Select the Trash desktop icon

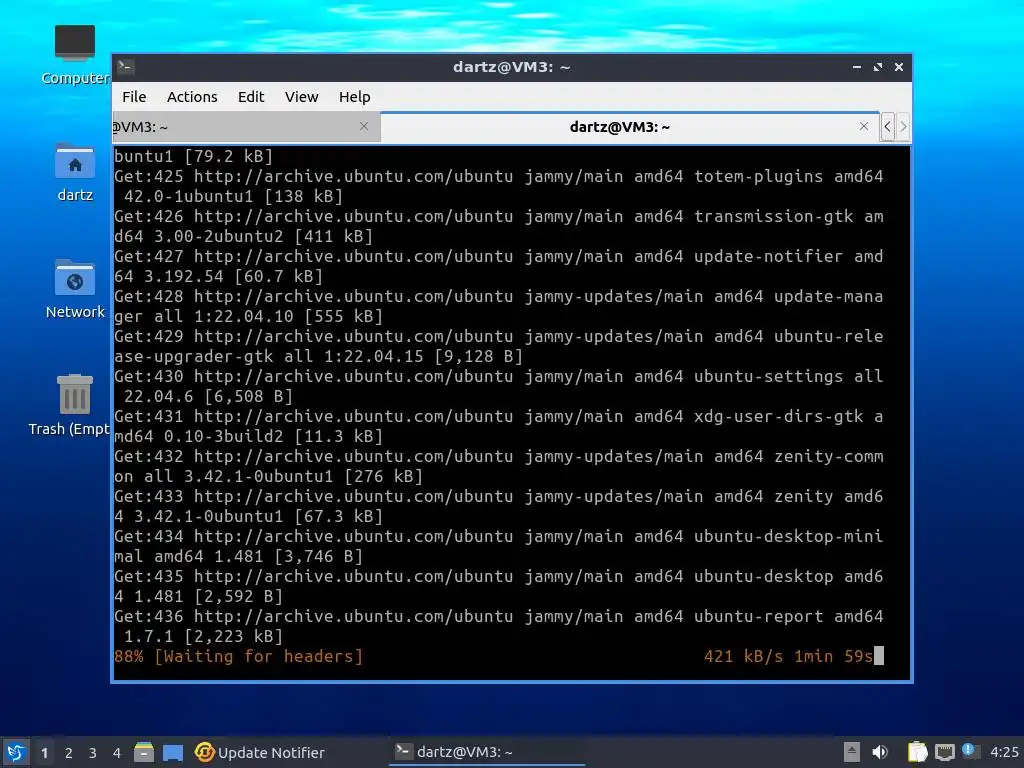(69, 405)
